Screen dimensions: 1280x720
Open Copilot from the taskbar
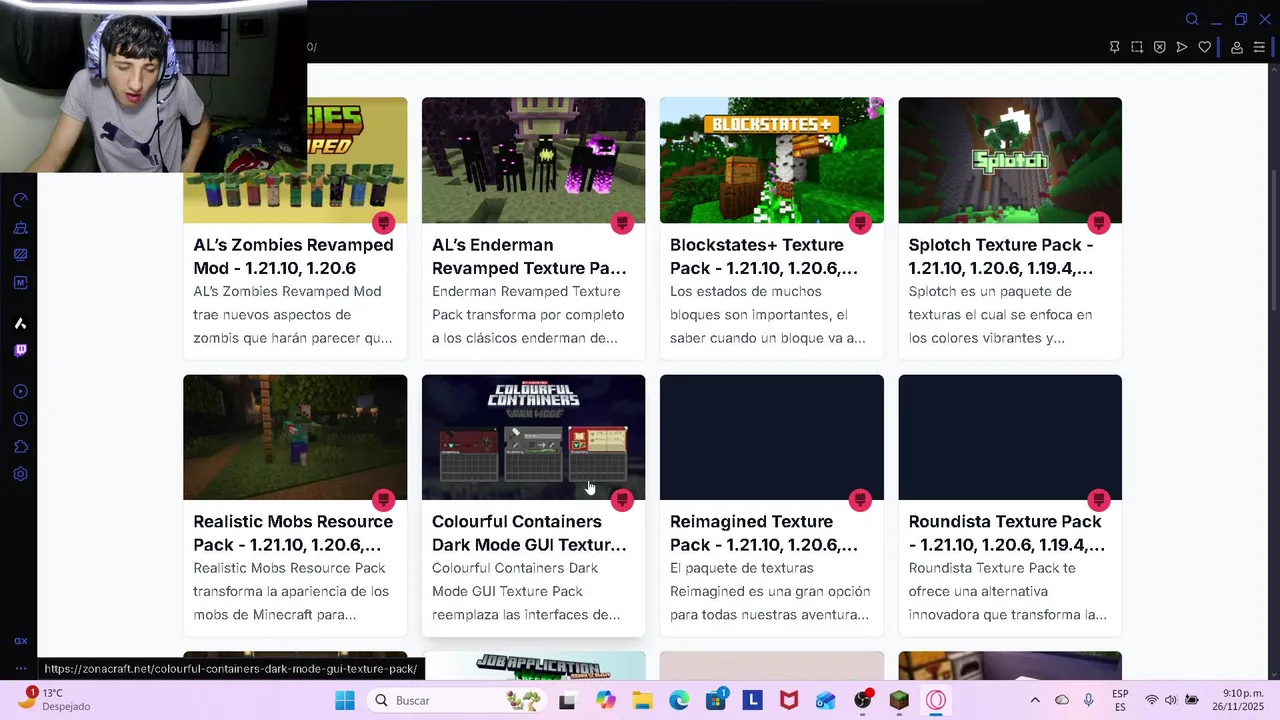[605, 700]
